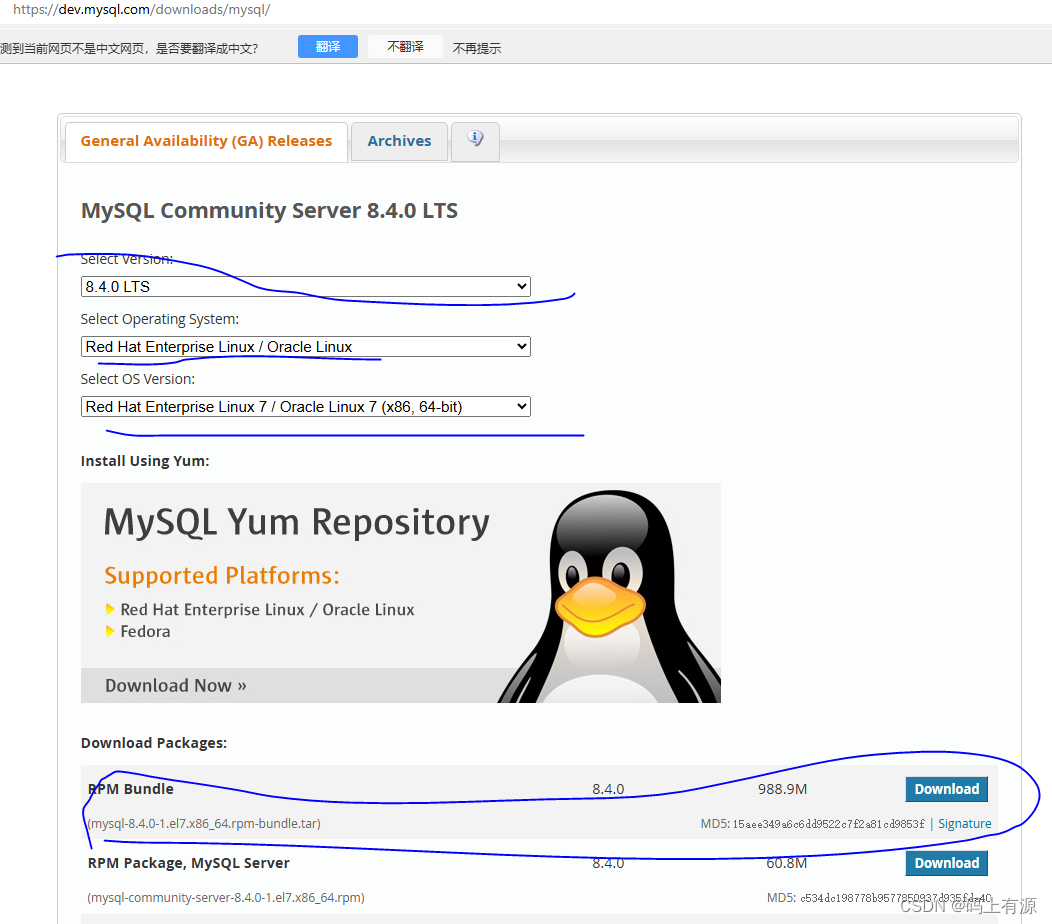1052x924 pixels.
Task: Download the RPM Bundle package
Action: coord(946,789)
